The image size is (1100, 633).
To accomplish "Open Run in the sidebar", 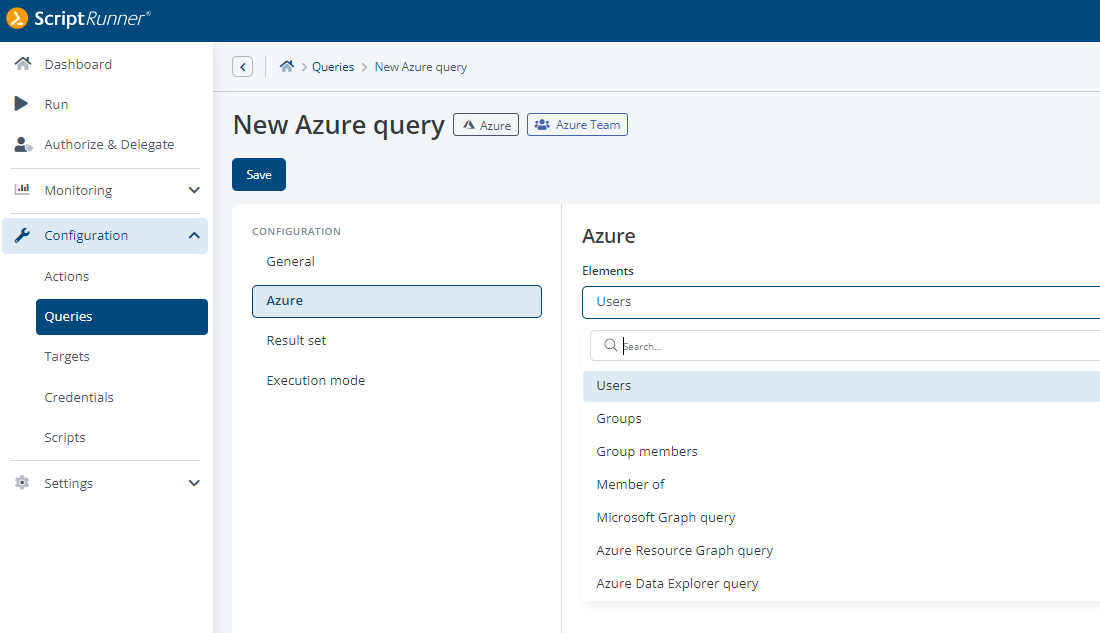I will click(x=56, y=105).
